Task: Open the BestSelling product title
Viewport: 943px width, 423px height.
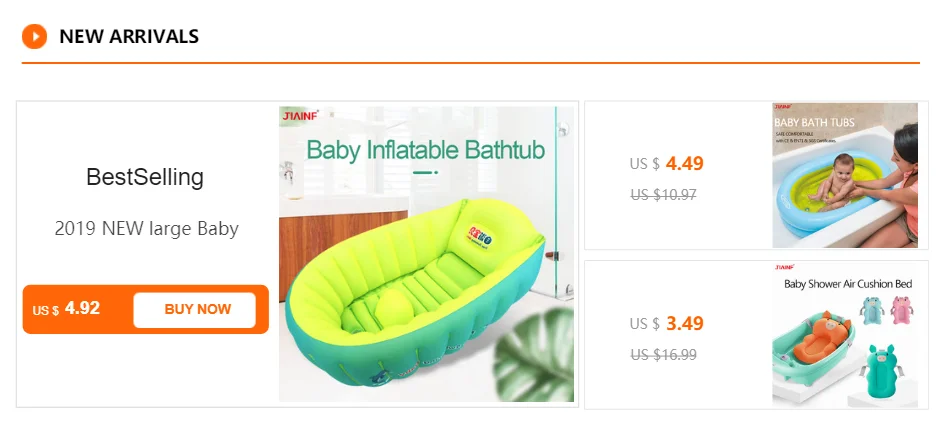Action: [145, 178]
